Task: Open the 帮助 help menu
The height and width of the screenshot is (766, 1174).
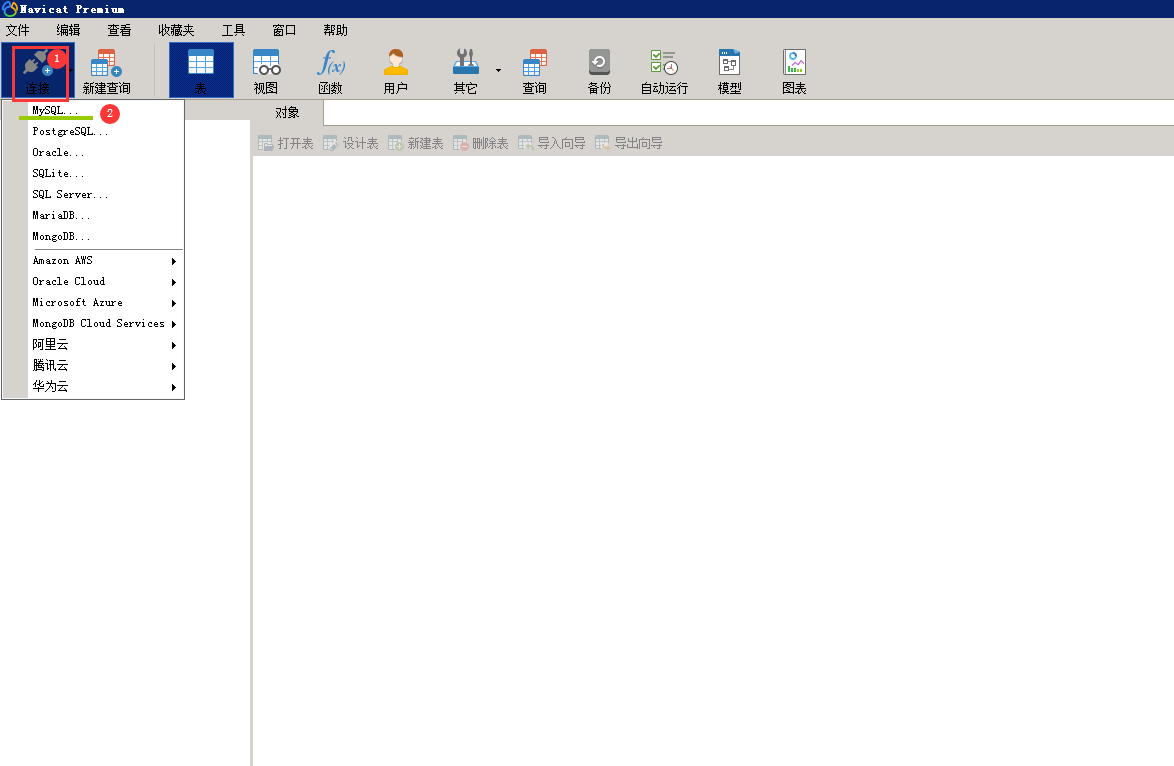Action: [335, 30]
